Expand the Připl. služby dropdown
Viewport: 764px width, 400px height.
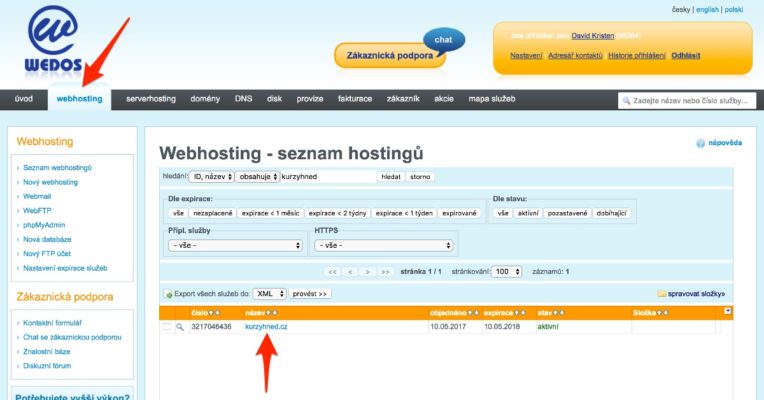click(236, 246)
